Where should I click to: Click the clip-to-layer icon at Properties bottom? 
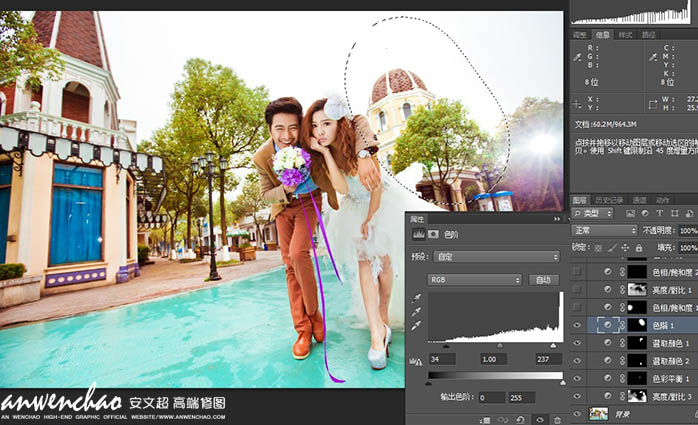(x=485, y=420)
